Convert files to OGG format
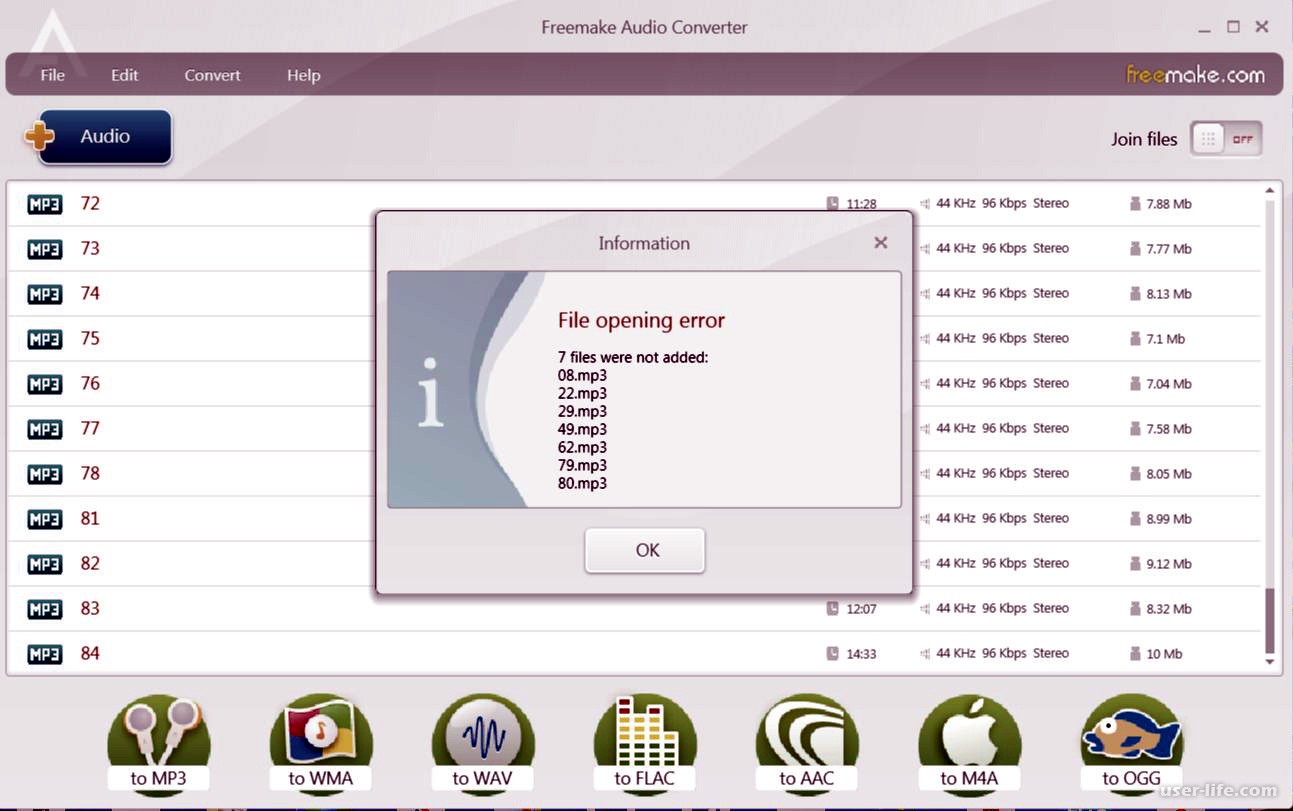 pyautogui.click(x=1131, y=743)
